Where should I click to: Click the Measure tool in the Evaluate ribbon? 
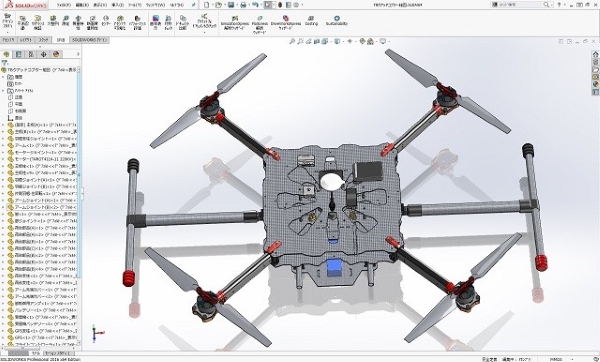(x=65, y=21)
